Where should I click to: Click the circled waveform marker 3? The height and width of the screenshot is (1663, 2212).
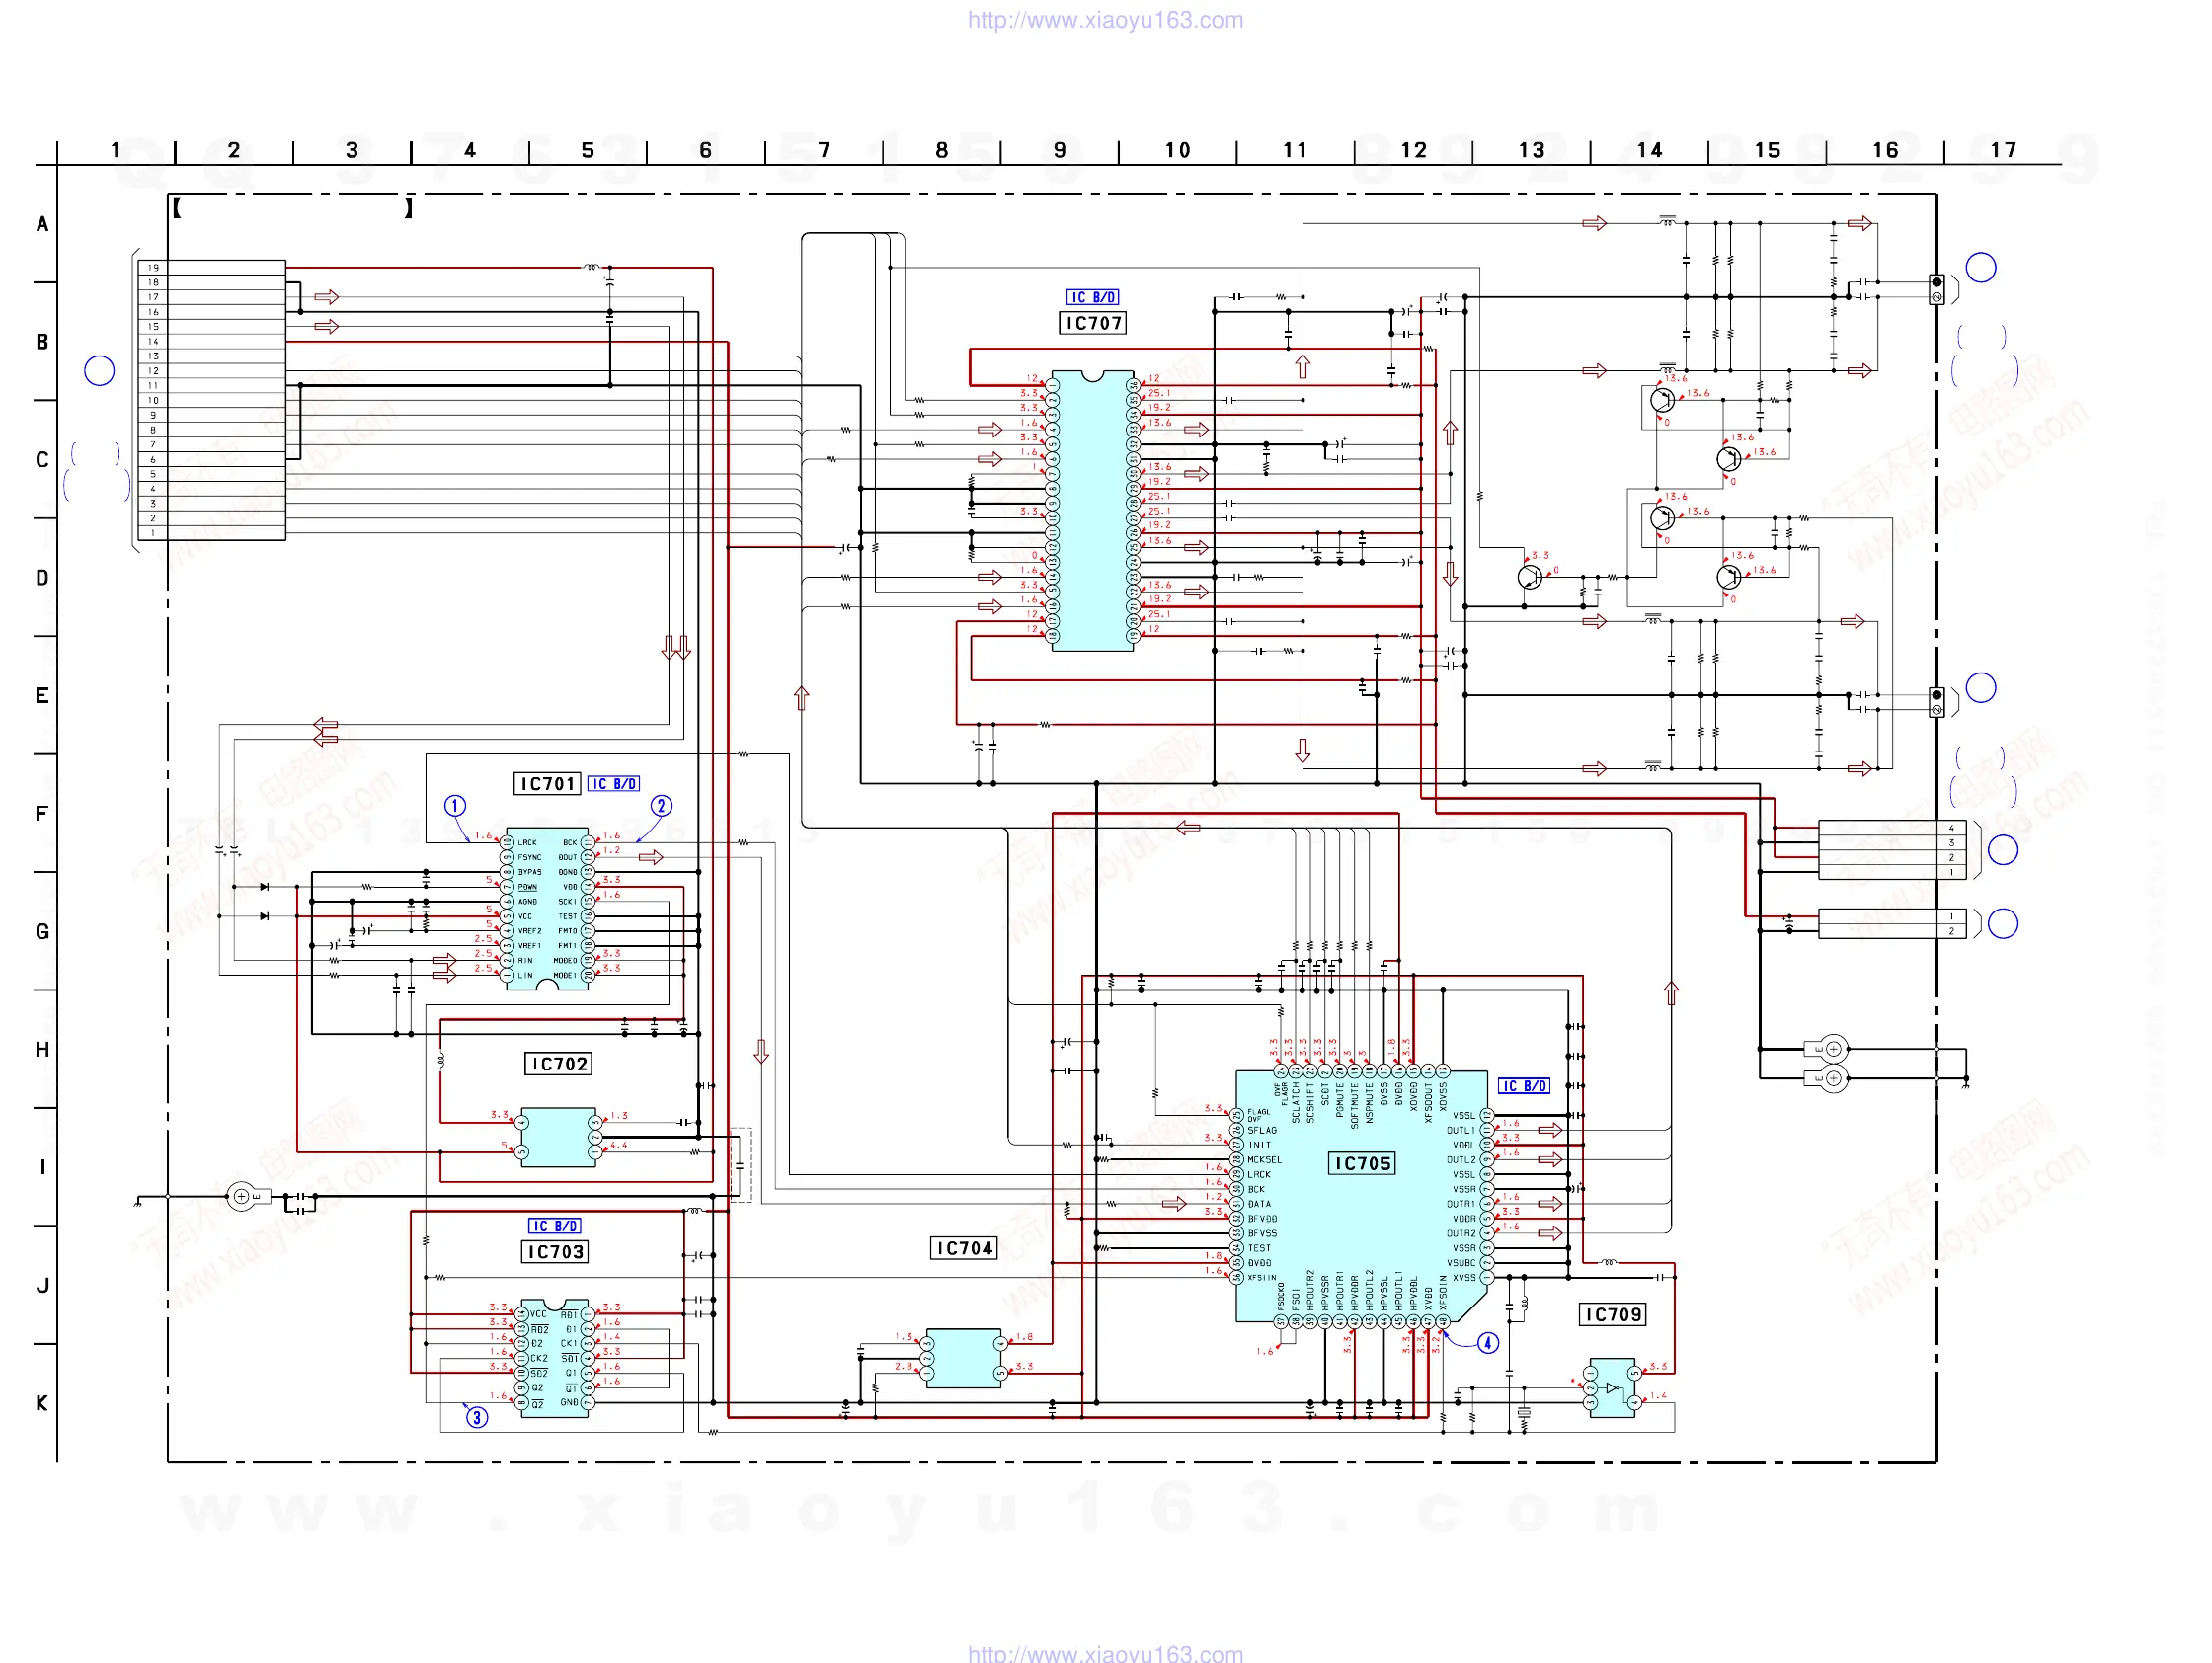pos(477,1417)
